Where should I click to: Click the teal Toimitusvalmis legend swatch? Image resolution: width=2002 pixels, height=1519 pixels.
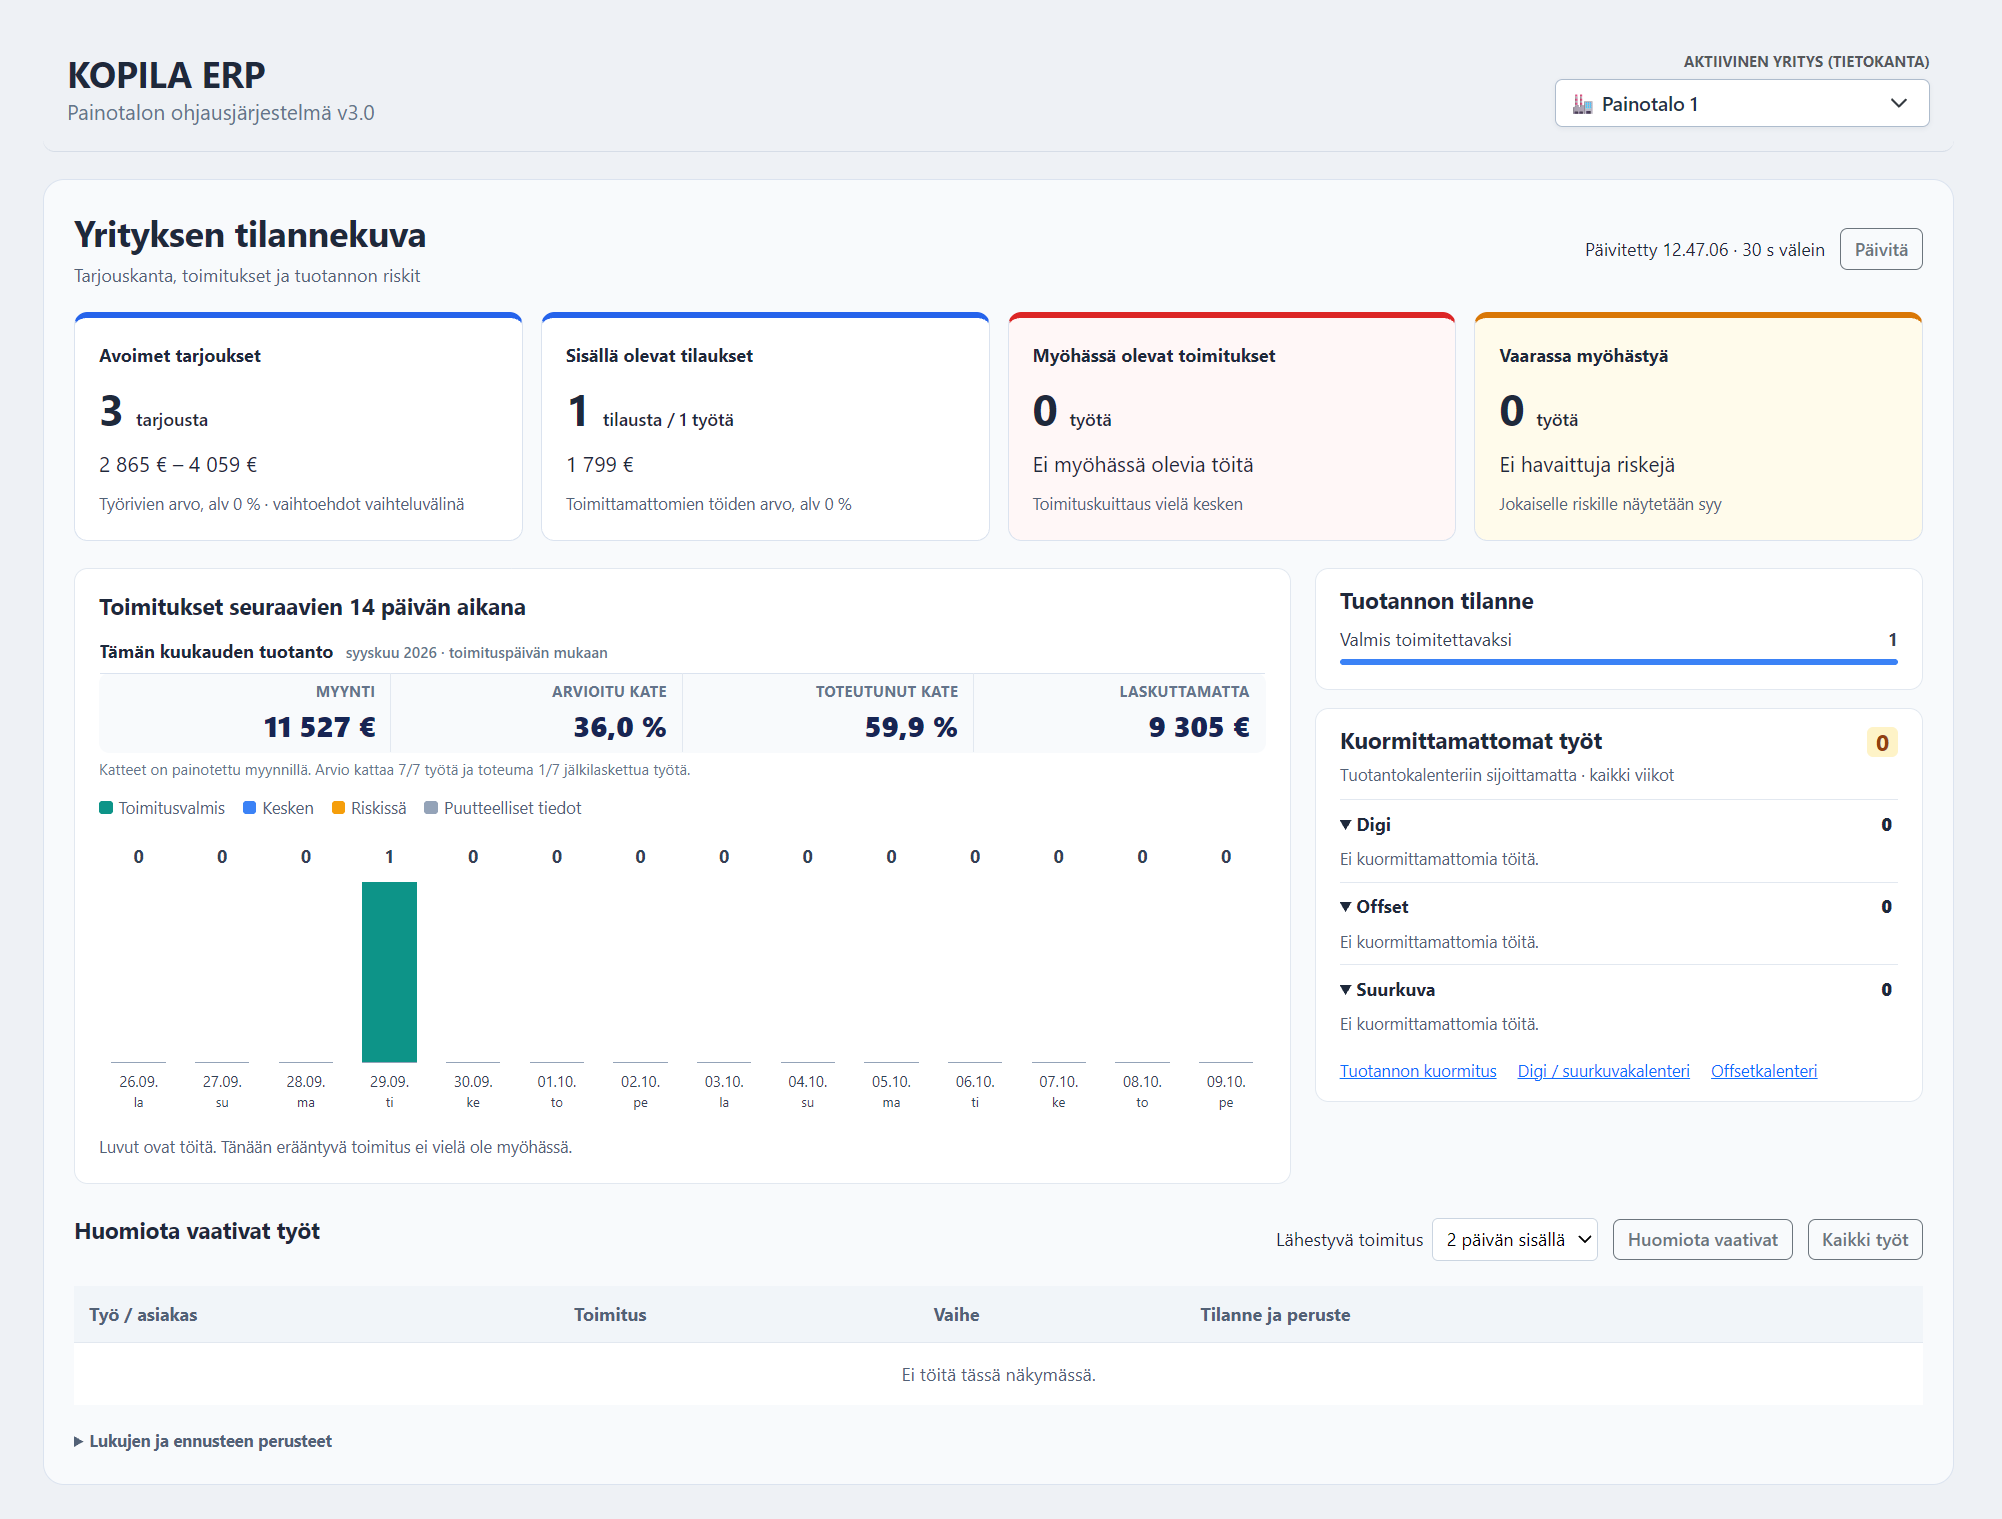[x=106, y=808]
